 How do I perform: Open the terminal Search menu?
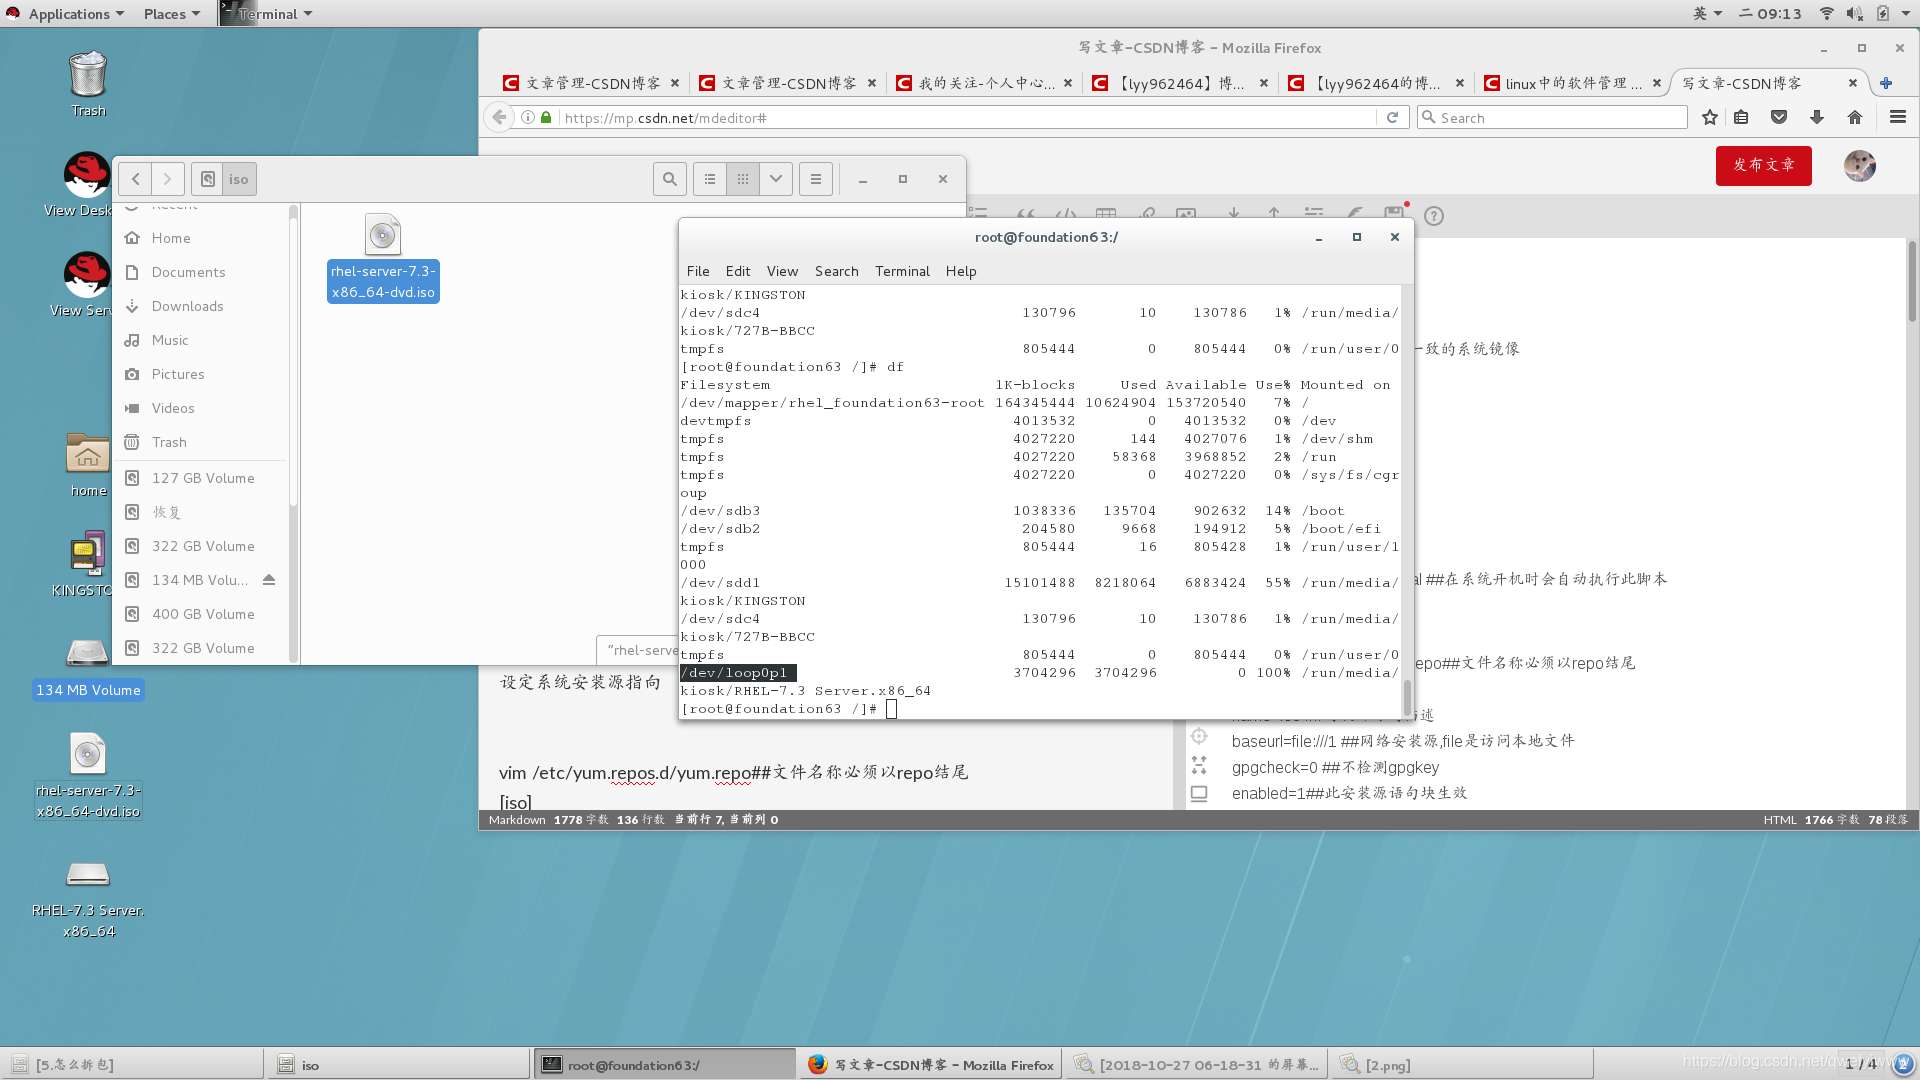click(836, 271)
